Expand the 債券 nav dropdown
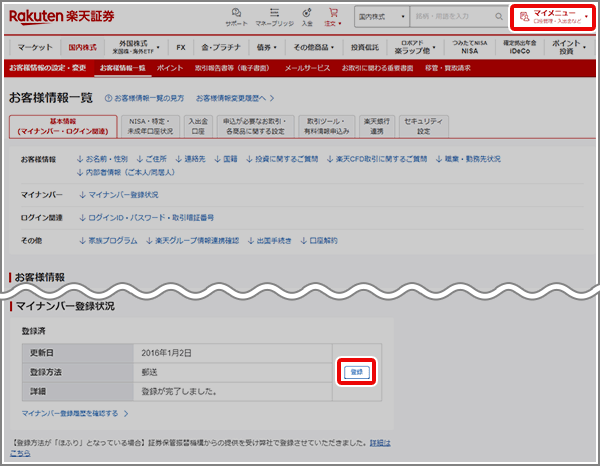The width and height of the screenshot is (600, 466). (266, 47)
